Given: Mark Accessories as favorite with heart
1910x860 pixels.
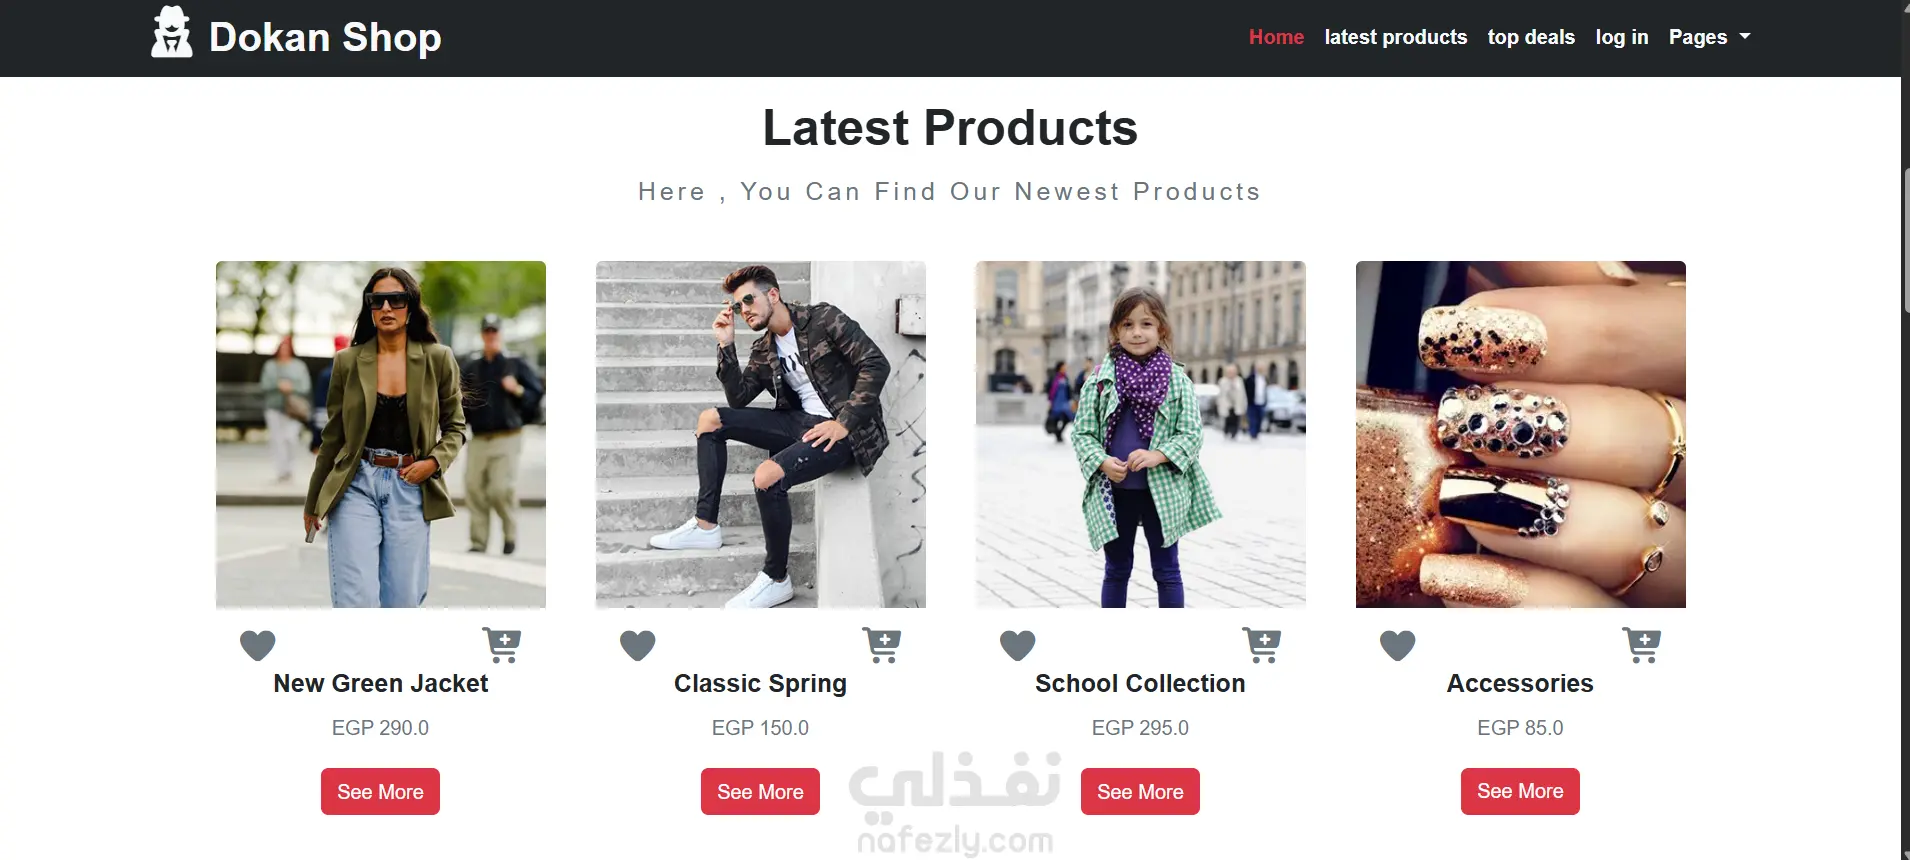Looking at the screenshot, I should tap(1397, 645).
